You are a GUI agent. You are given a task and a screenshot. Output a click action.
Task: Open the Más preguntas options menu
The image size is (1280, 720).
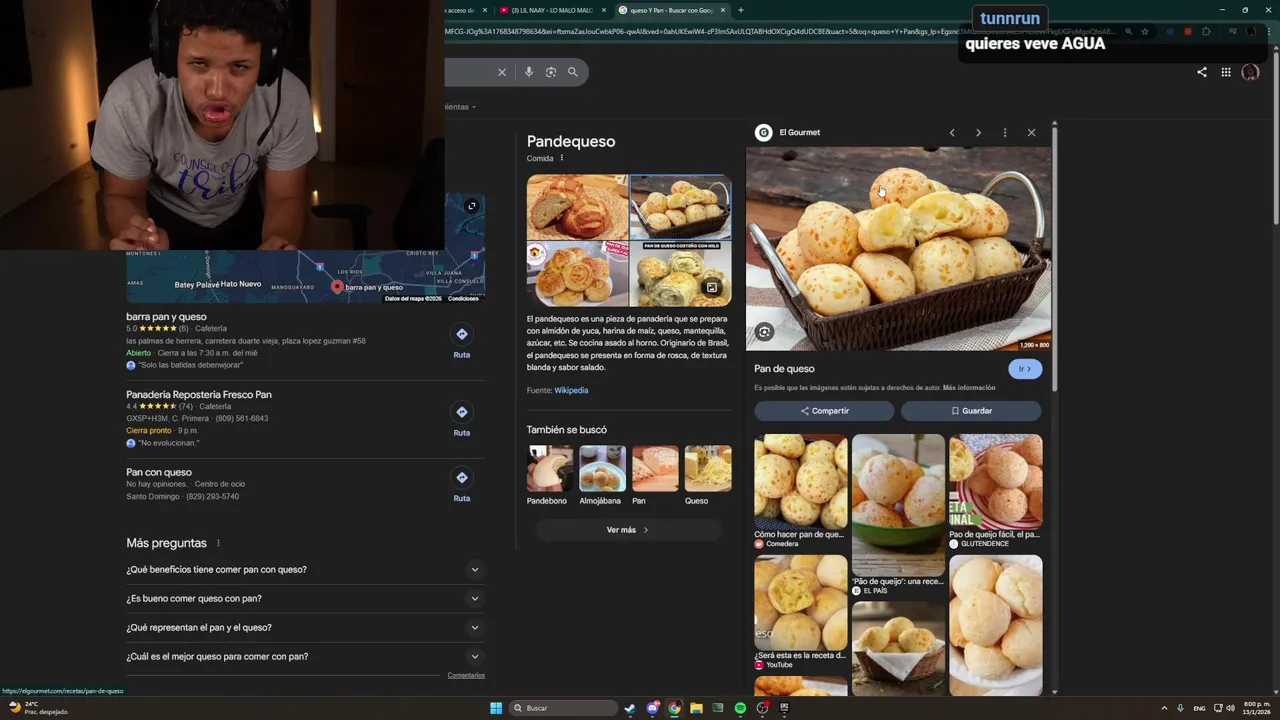coord(218,543)
